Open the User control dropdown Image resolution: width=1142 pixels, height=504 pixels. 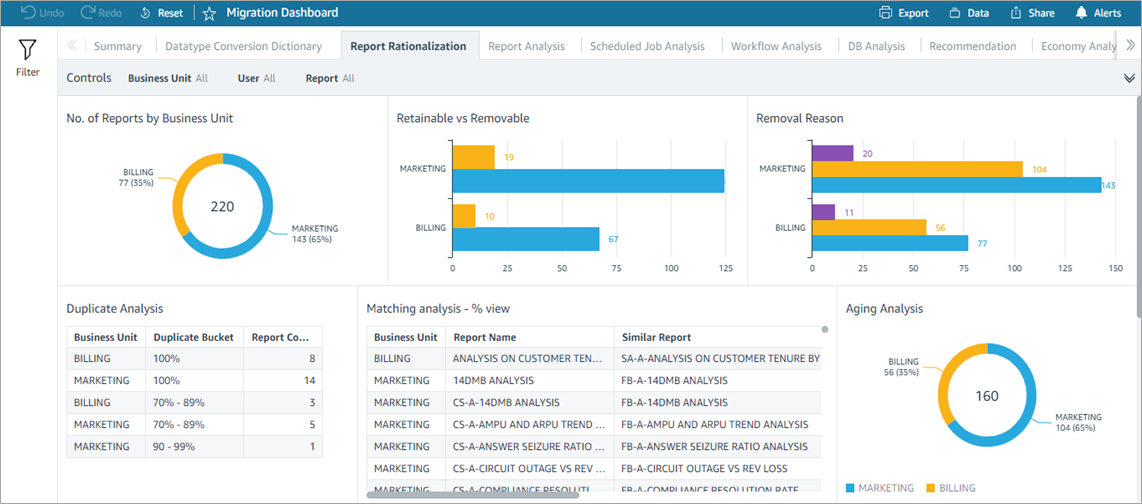256,78
